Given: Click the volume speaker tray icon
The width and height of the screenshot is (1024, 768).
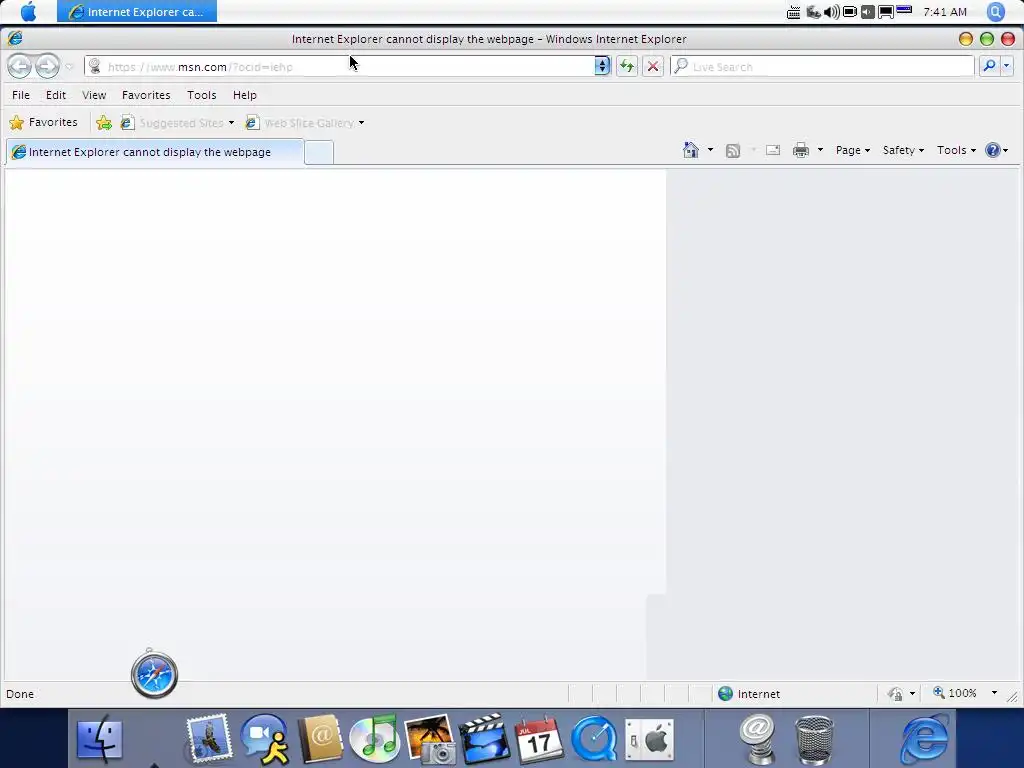Looking at the screenshot, I should [x=831, y=12].
